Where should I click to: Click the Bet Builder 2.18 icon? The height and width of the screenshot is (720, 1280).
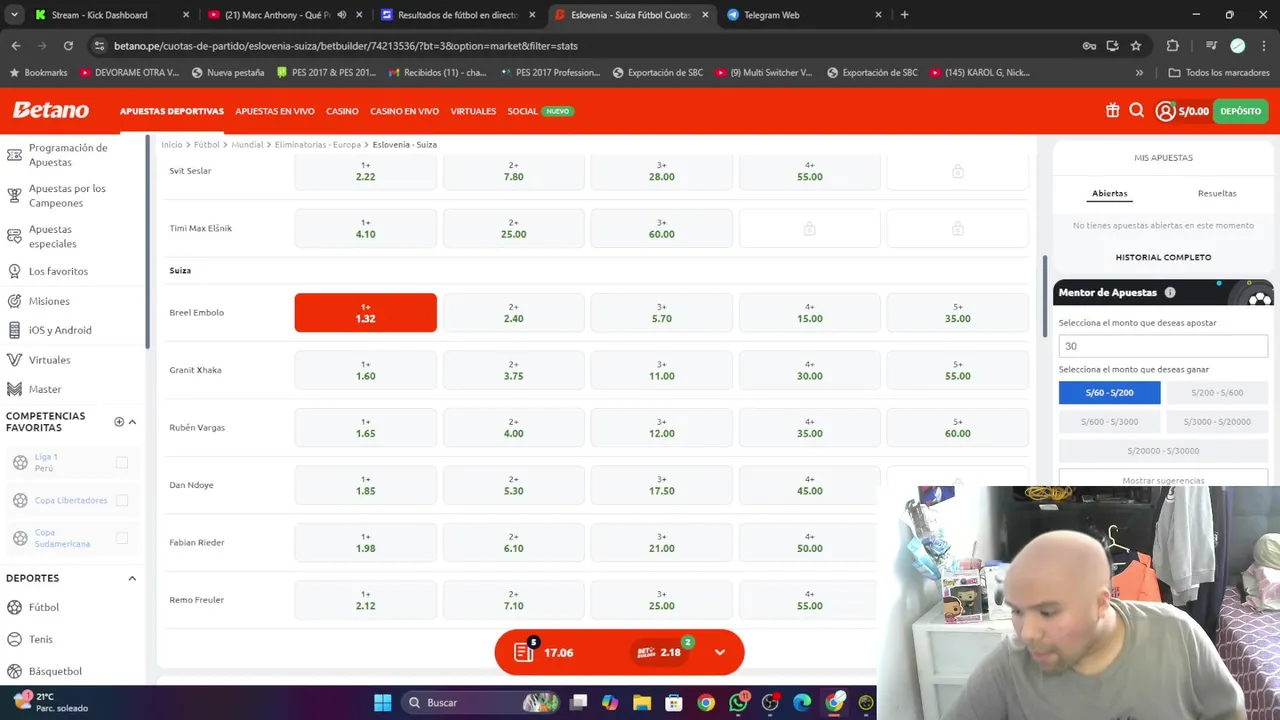(646, 652)
